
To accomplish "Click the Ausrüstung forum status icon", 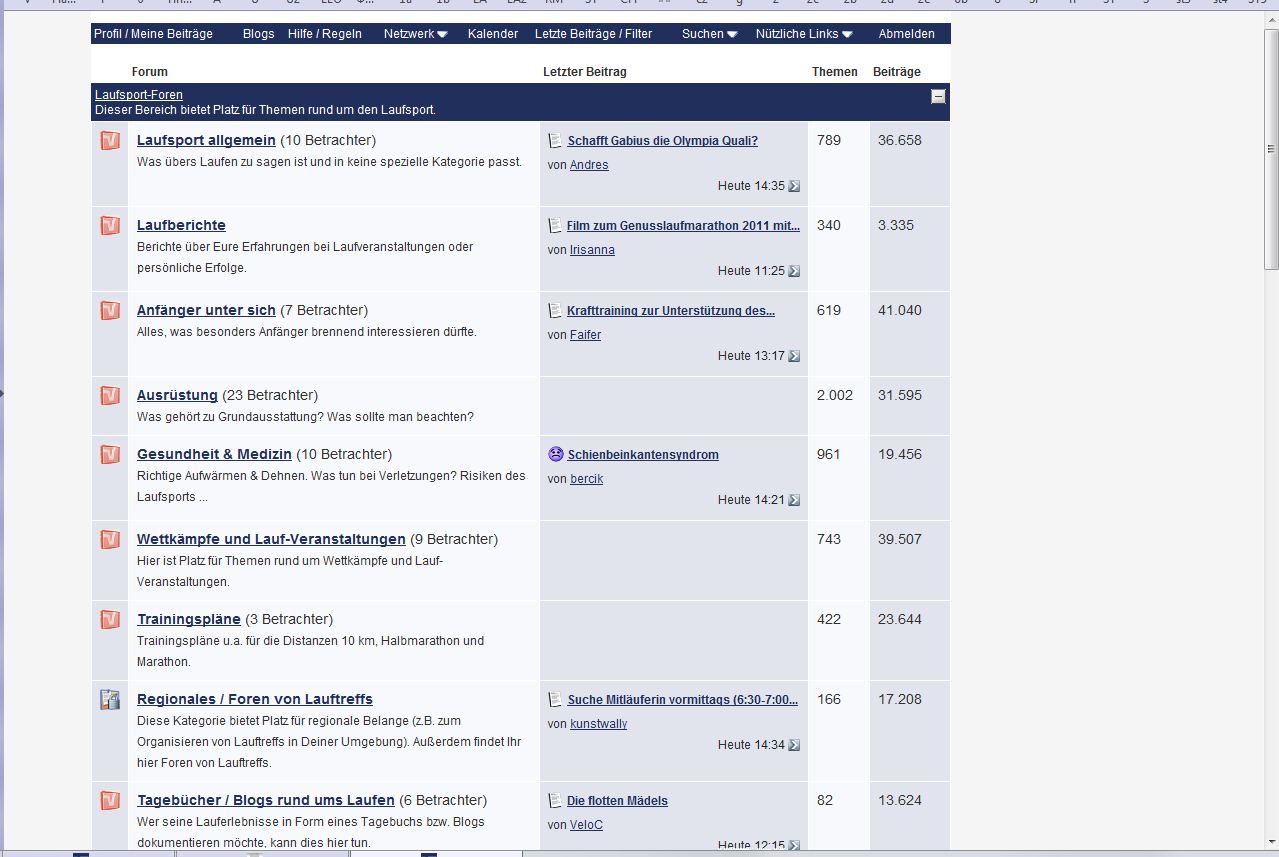I will click(x=110, y=396).
